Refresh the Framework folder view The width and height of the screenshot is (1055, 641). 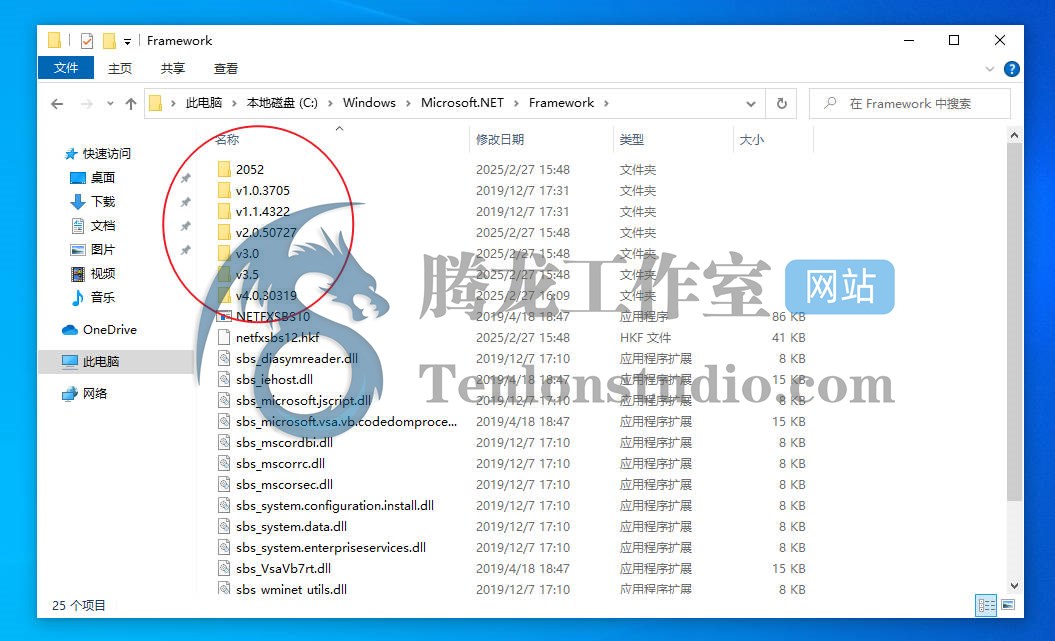pyautogui.click(x=781, y=104)
